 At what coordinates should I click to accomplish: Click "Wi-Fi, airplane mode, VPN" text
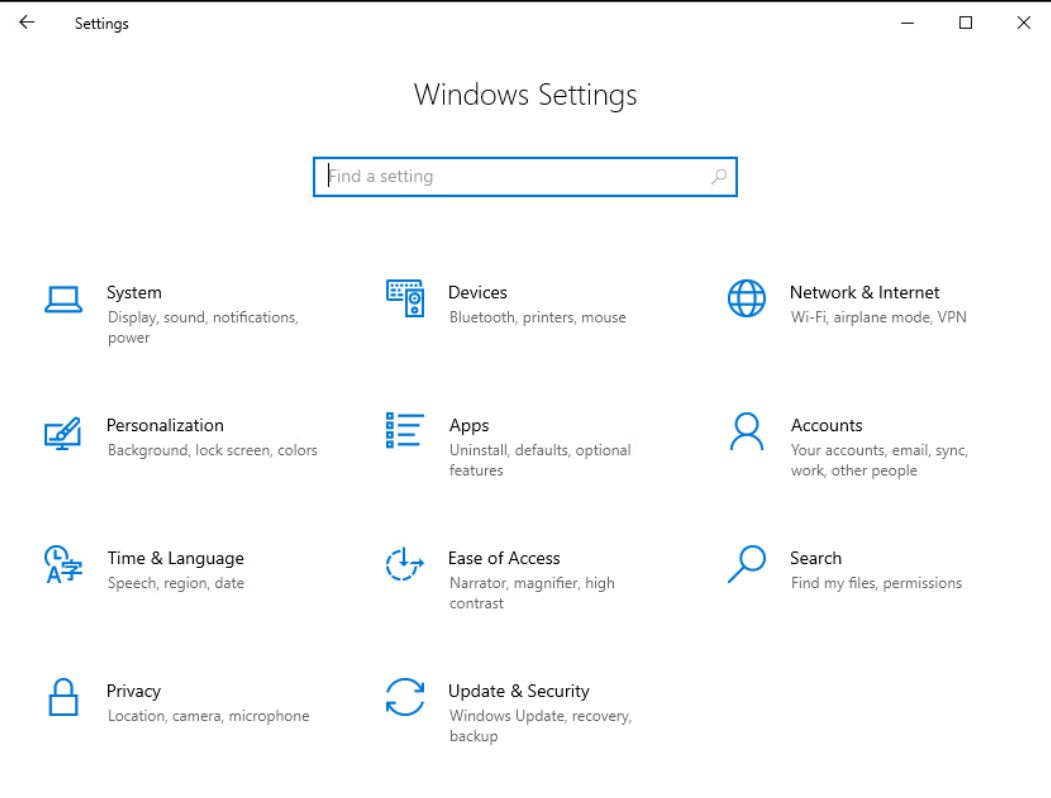[879, 318]
